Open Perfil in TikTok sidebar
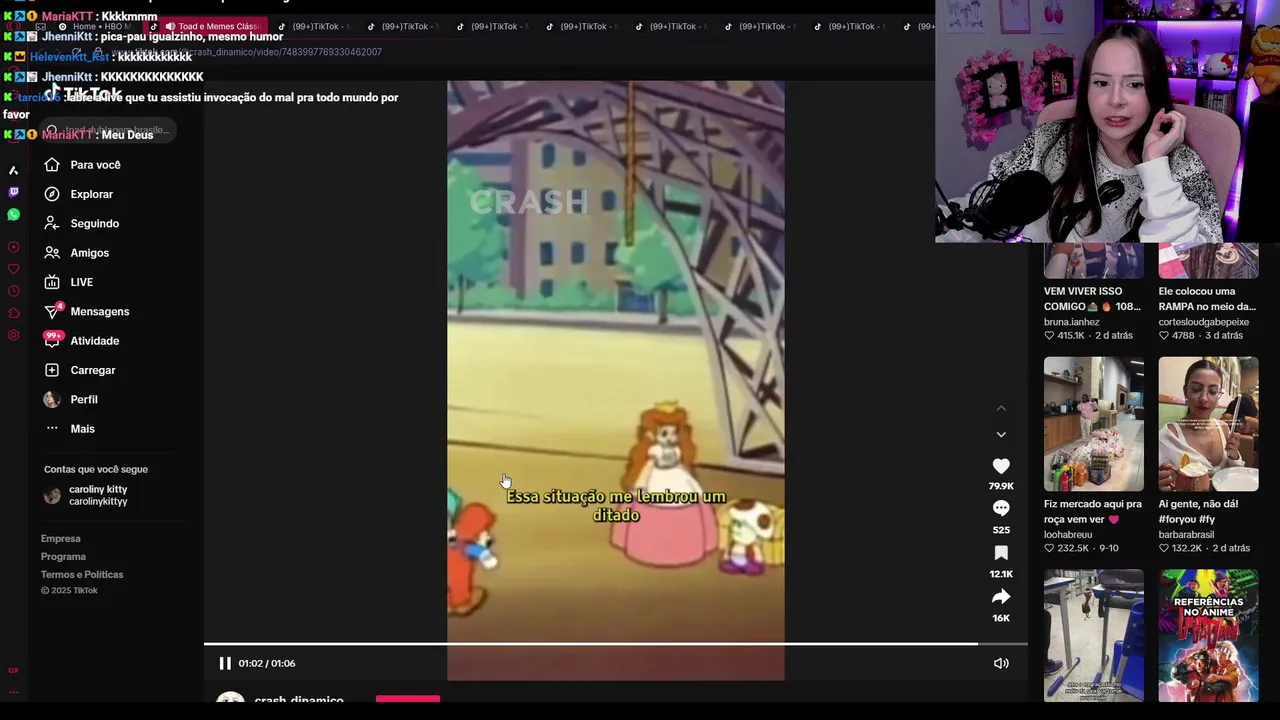This screenshot has height=720, width=1280. tap(71, 399)
